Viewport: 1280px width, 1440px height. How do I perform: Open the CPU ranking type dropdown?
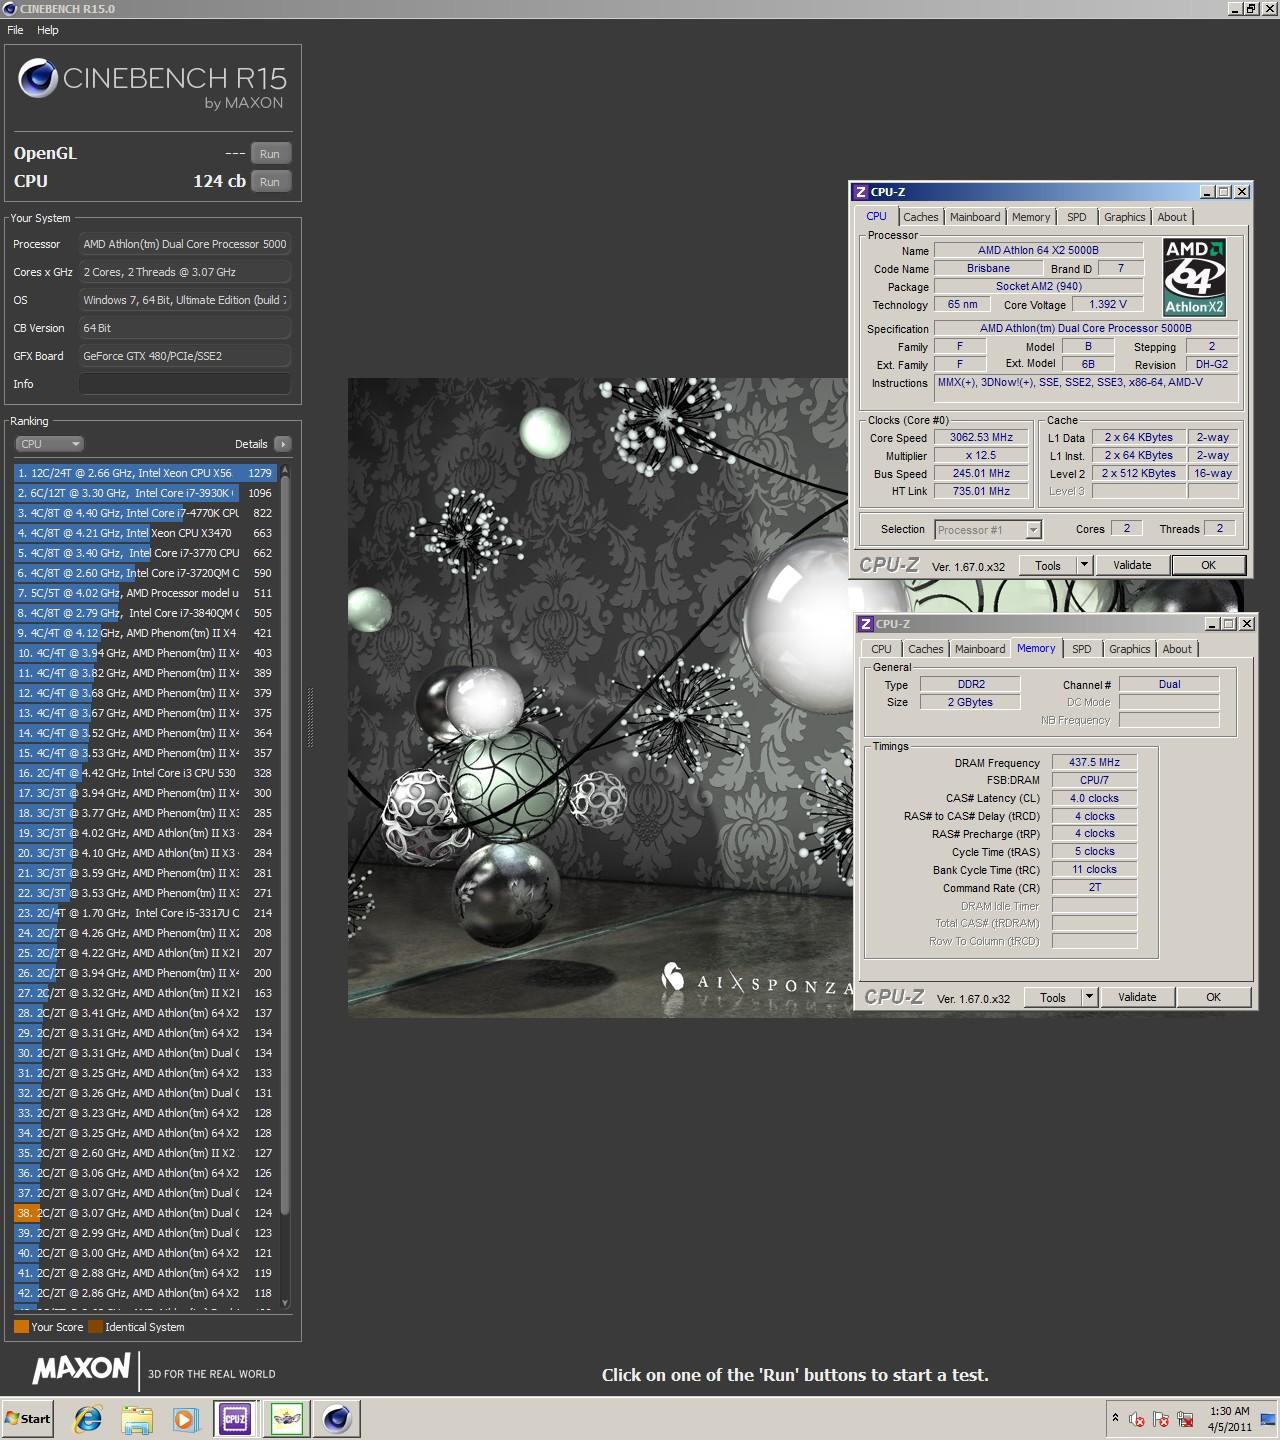coord(49,444)
